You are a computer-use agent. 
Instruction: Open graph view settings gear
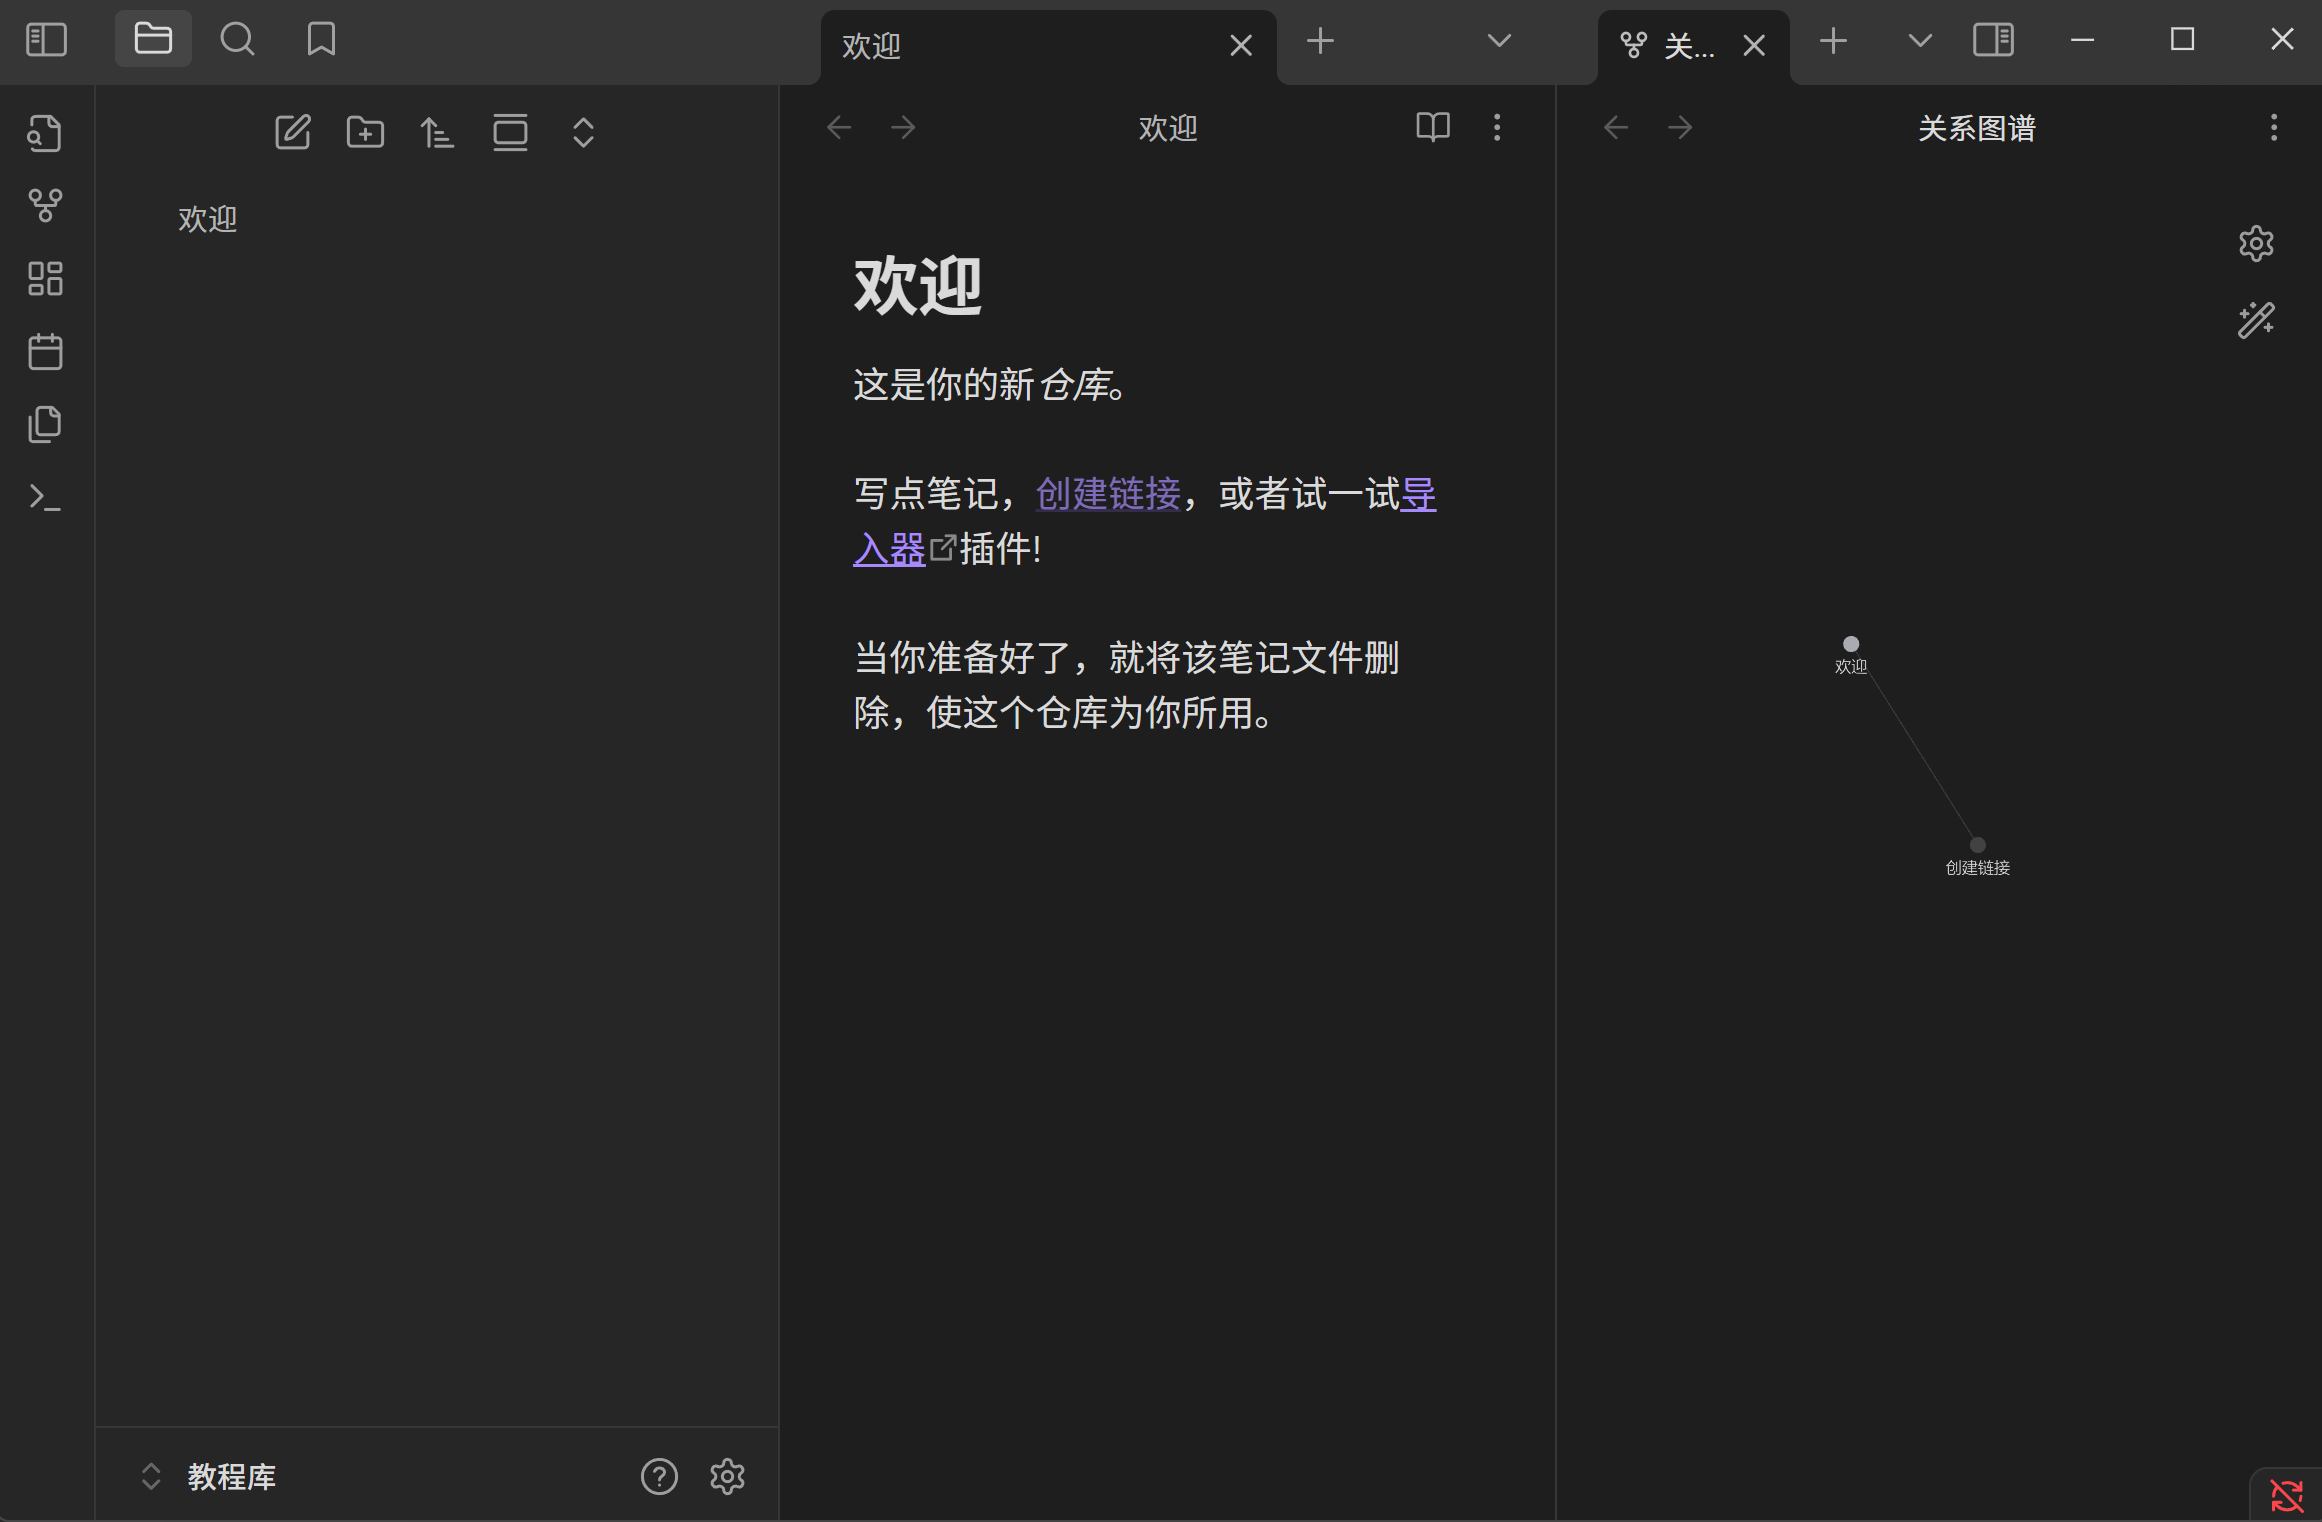point(2256,244)
